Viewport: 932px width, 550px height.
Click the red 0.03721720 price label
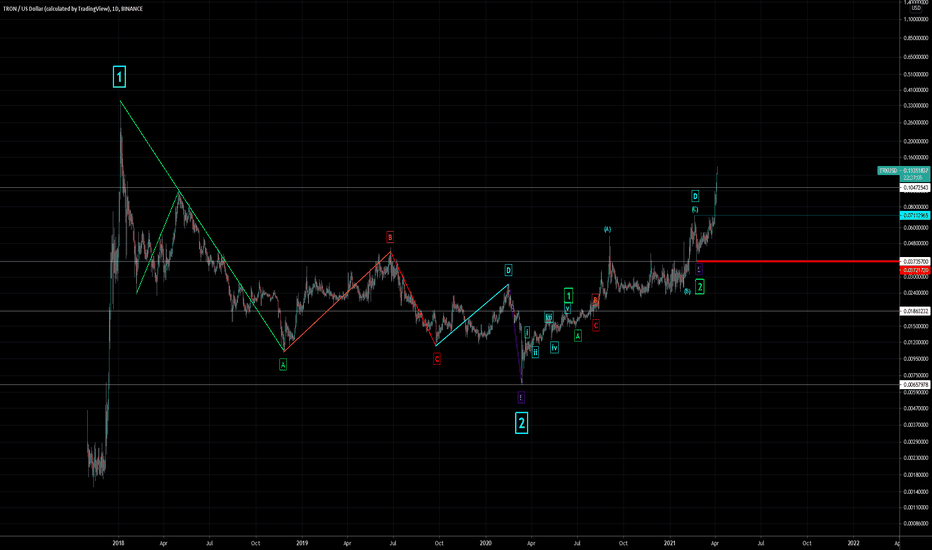coord(915,270)
